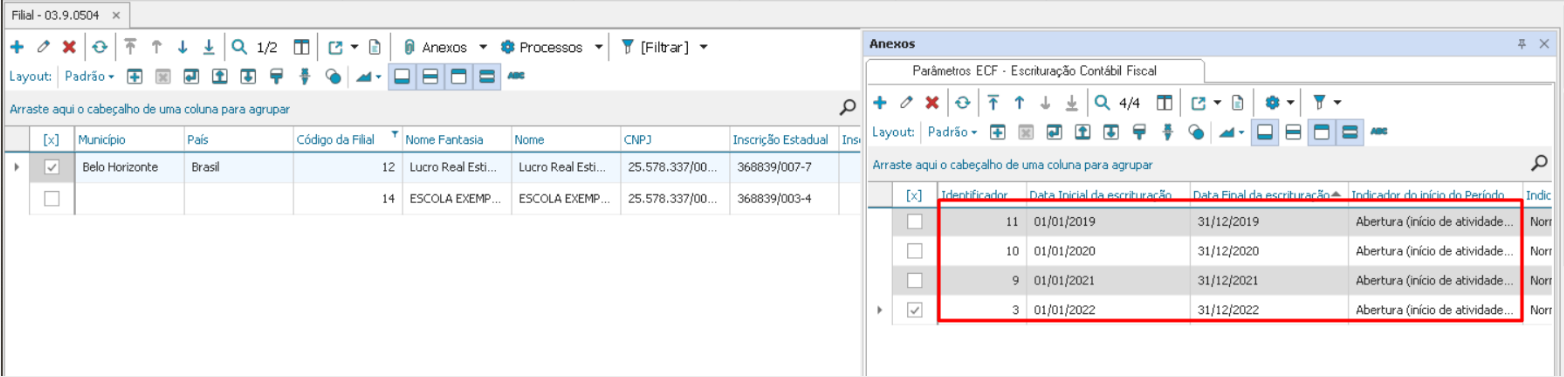This screenshot has height=377, width=1564.
Task: Delete the selected Filial with red X icon
Action: click(69, 47)
